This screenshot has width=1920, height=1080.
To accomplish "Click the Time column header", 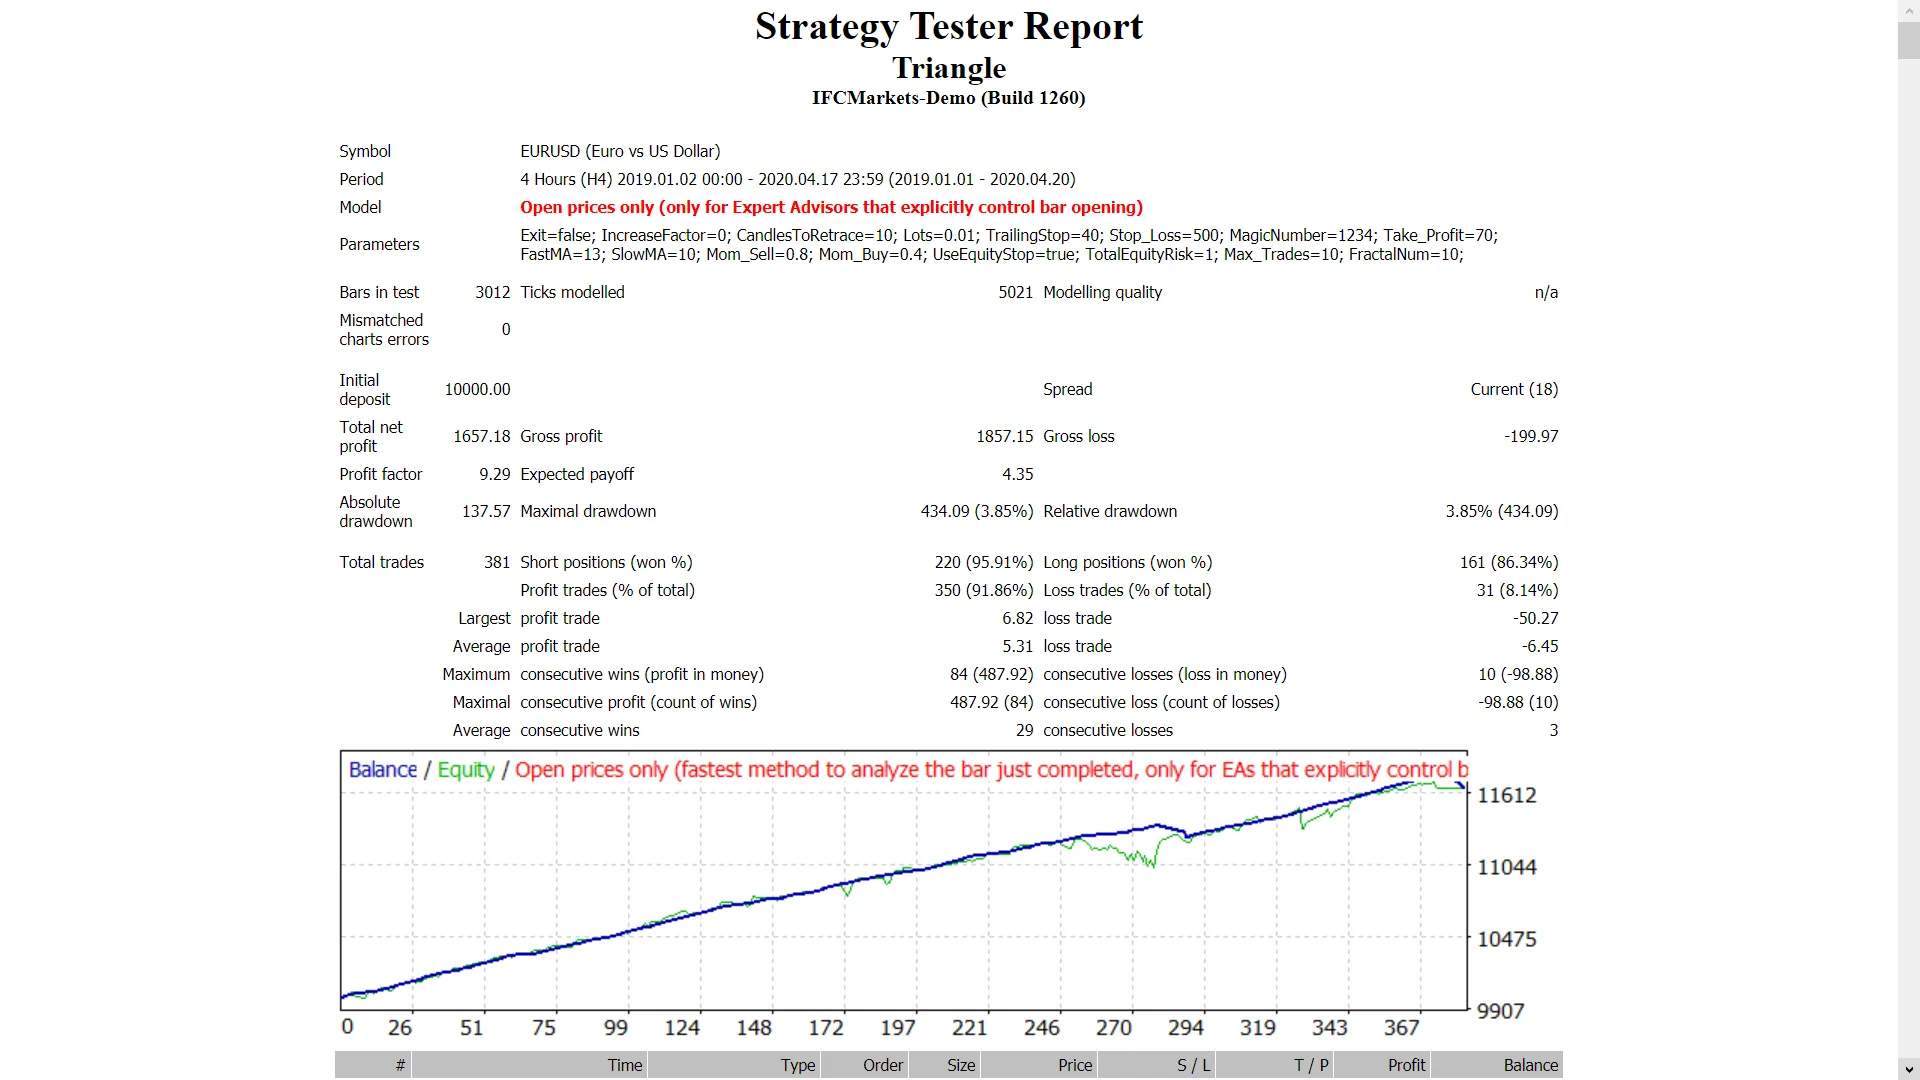I will tap(625, 1065).
